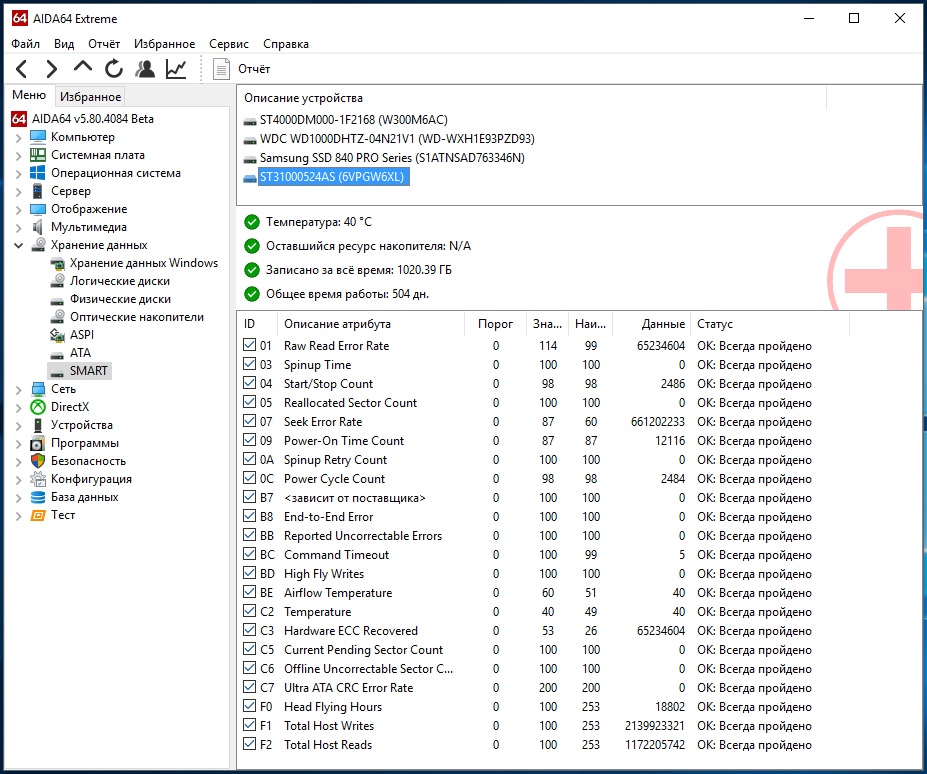Click the Оптические накопители disc icon
Screen dimensions: 927x774
coord(57,317)
